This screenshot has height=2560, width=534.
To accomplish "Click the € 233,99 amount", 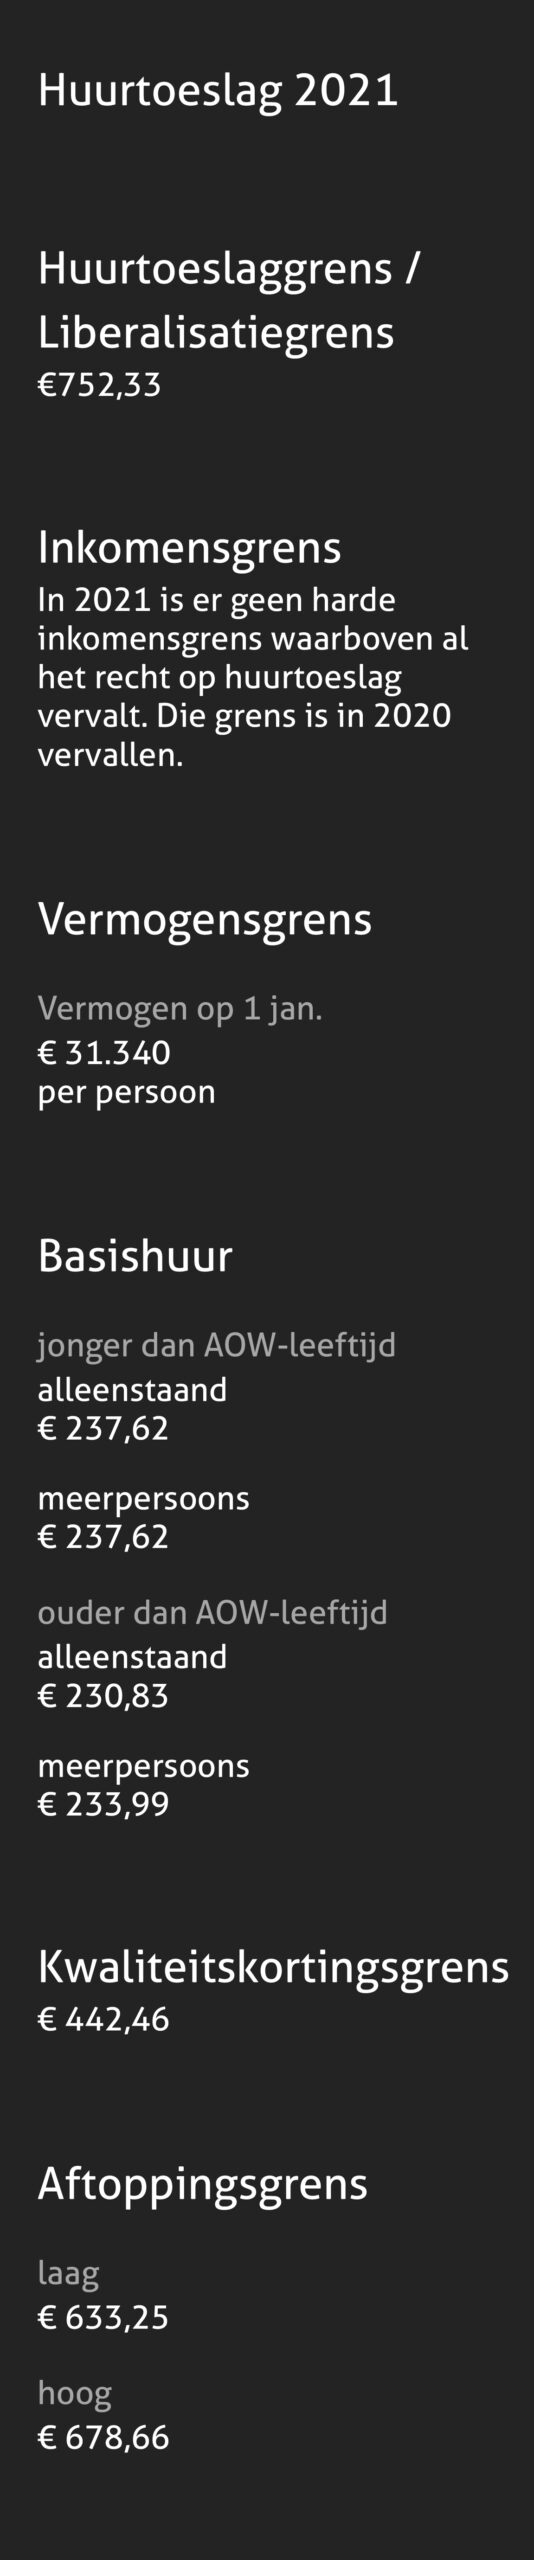I will [x=104, y=1805].
